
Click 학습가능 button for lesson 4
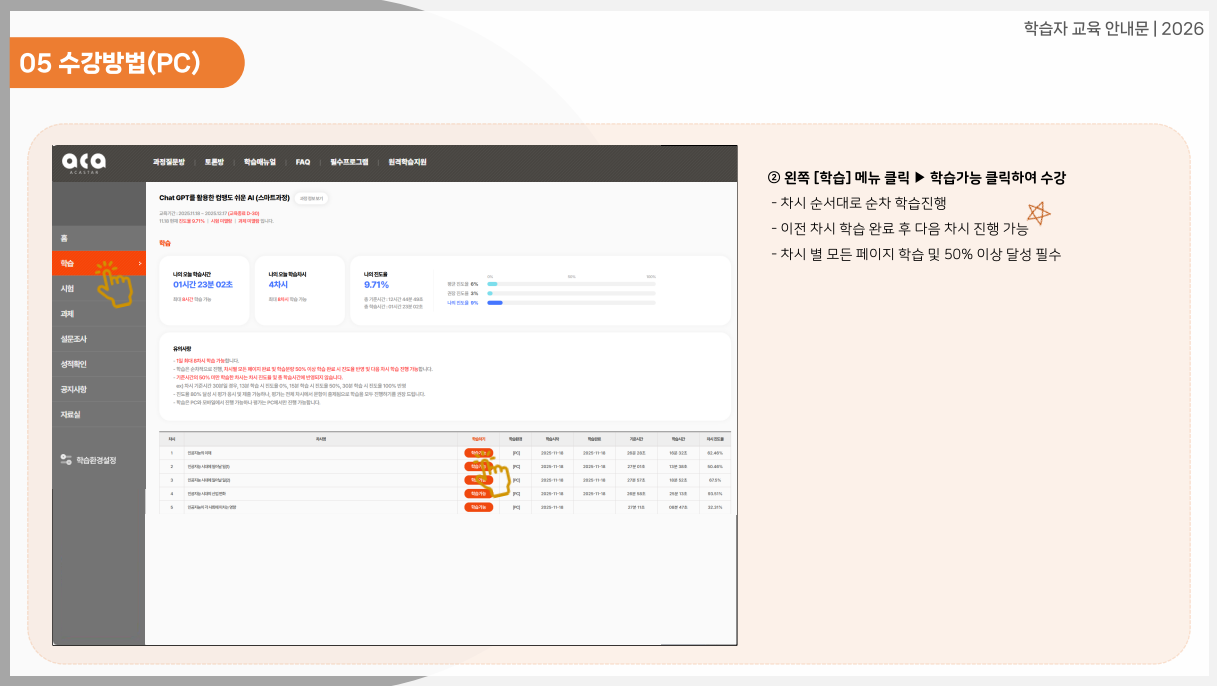click(478, 494)
